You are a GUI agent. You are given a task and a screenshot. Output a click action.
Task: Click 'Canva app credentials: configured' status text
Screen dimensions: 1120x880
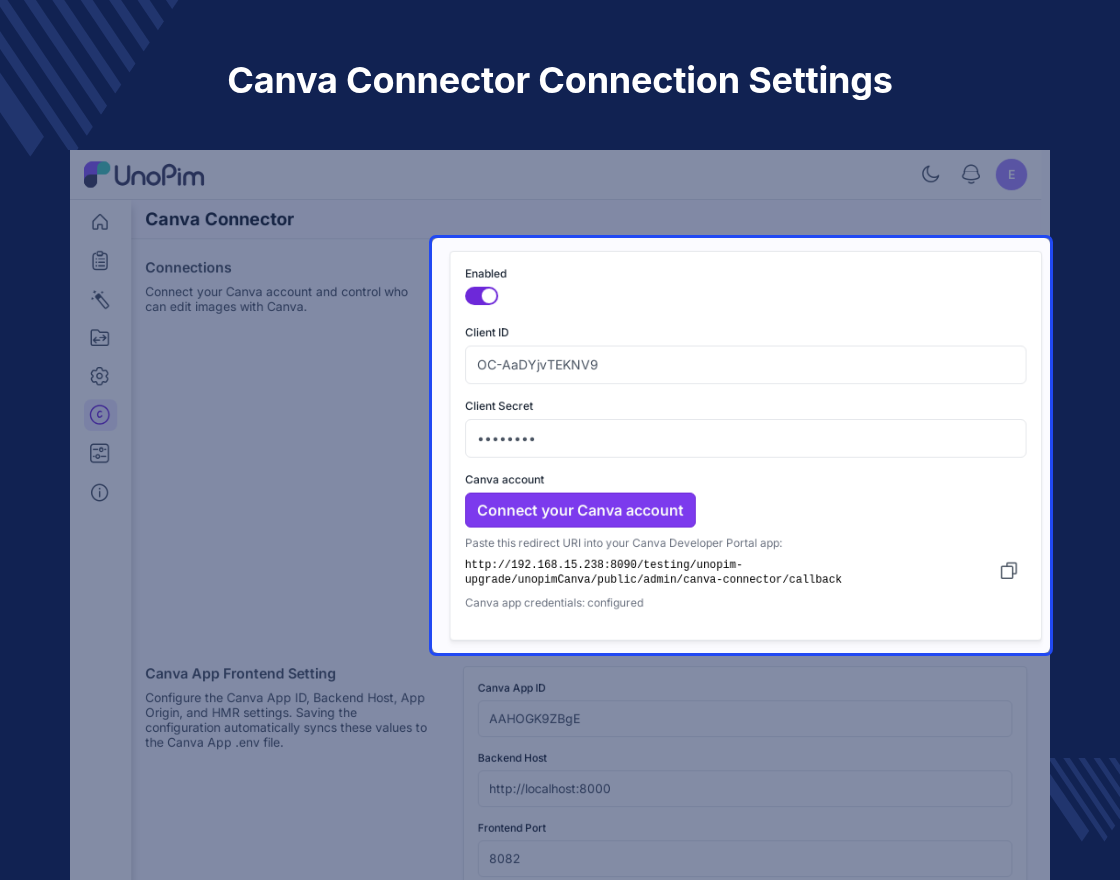(554, 603)
